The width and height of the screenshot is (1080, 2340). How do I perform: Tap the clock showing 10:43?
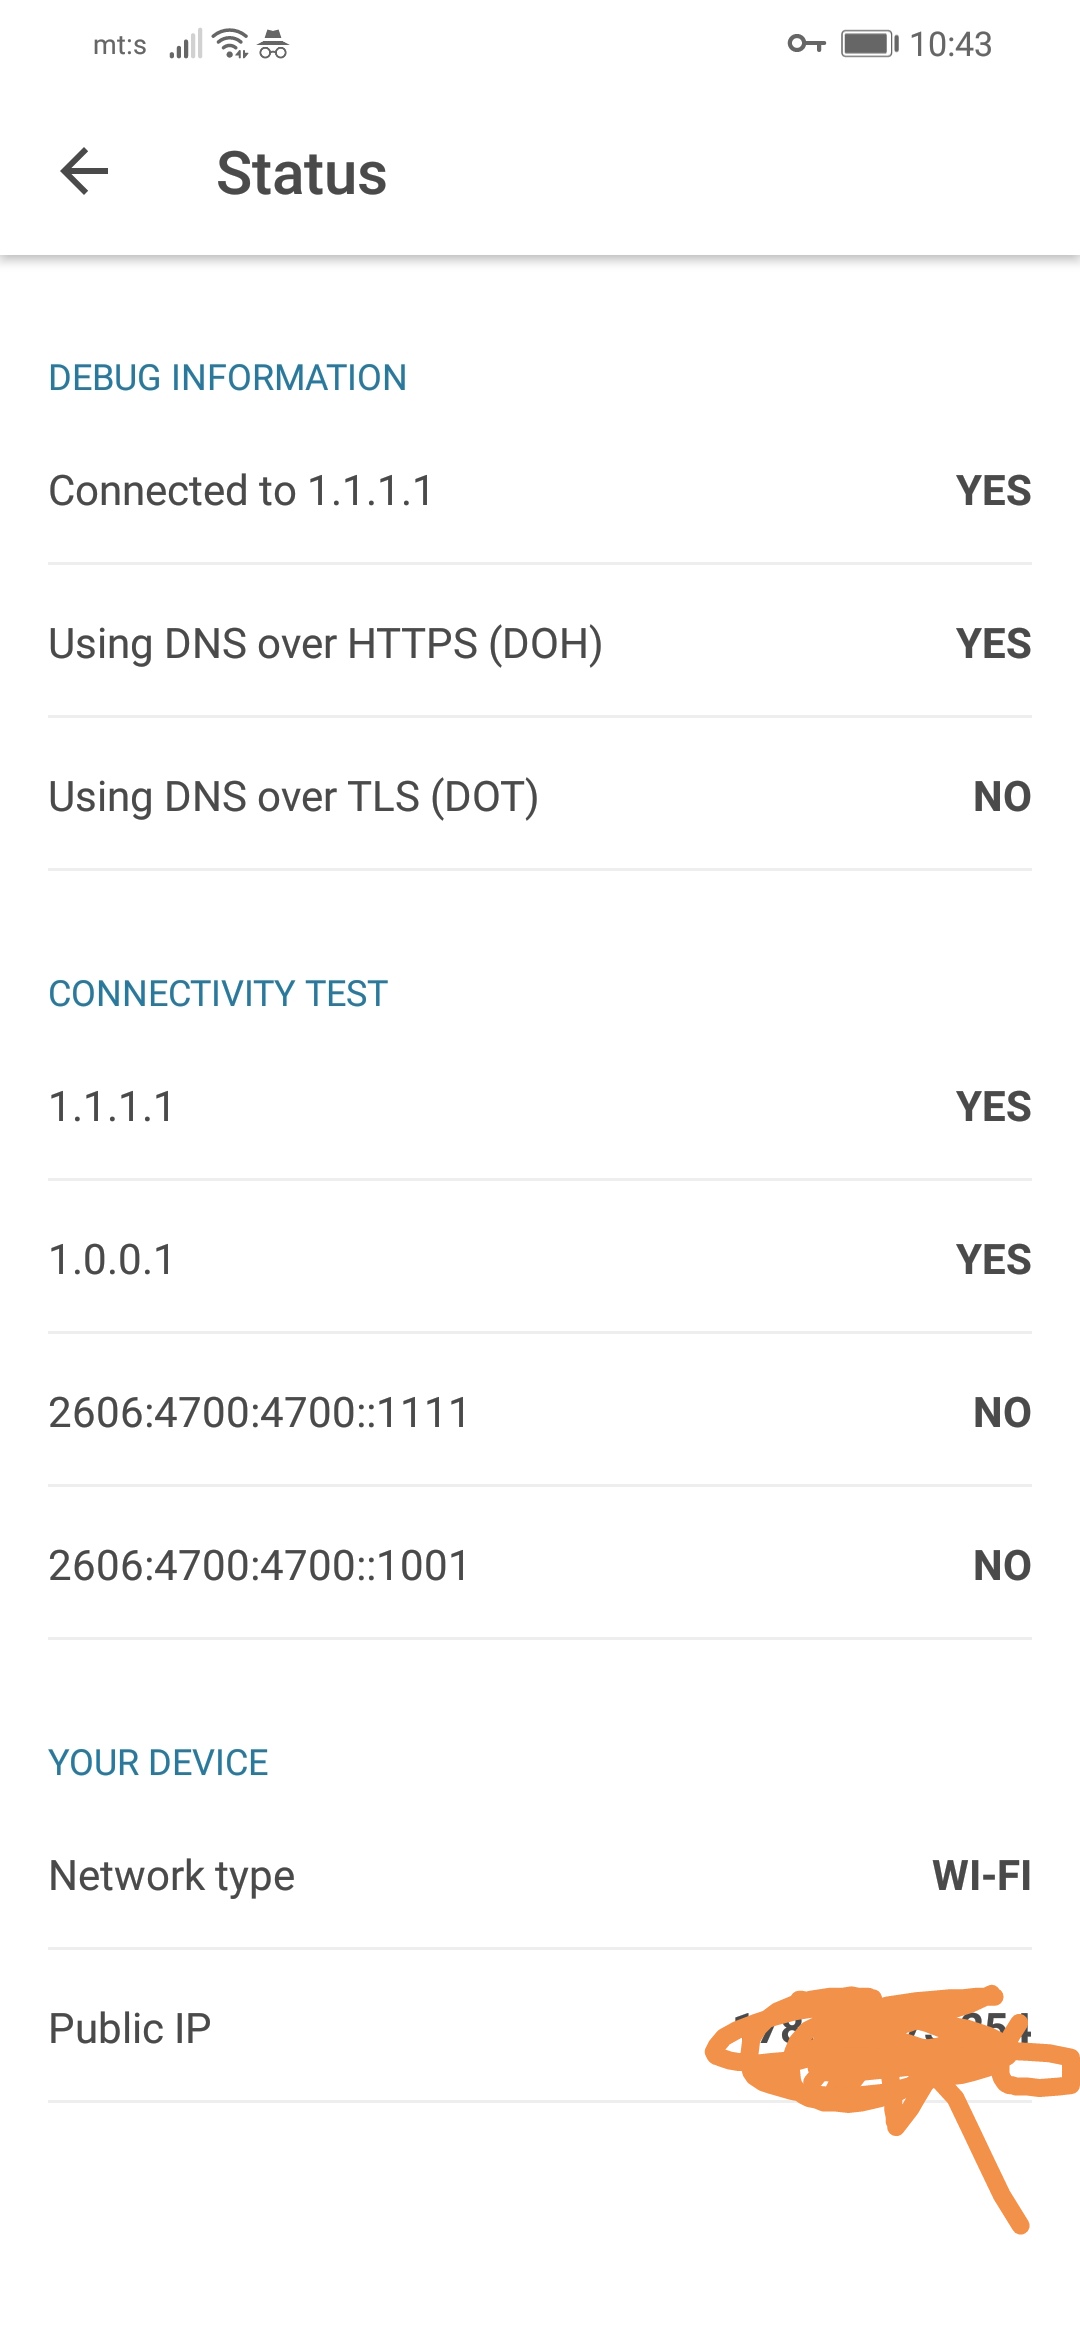pyautogui.click(x=950, y=44)
